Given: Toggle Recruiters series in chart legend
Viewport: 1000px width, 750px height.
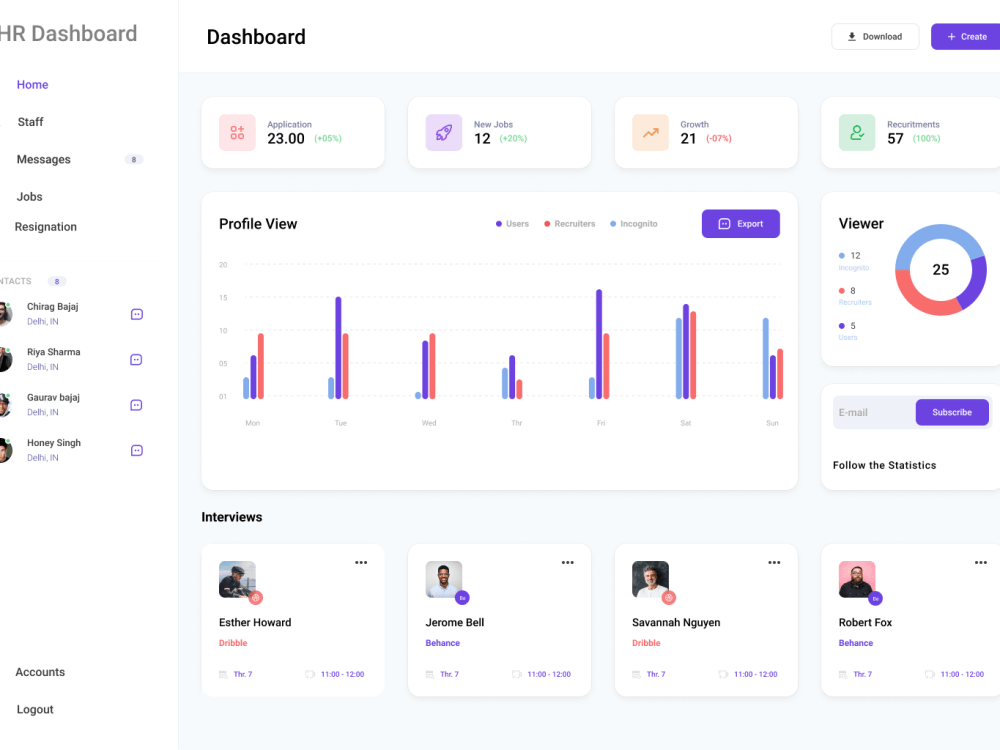Looking at the screenshot, I should (570, 224).
